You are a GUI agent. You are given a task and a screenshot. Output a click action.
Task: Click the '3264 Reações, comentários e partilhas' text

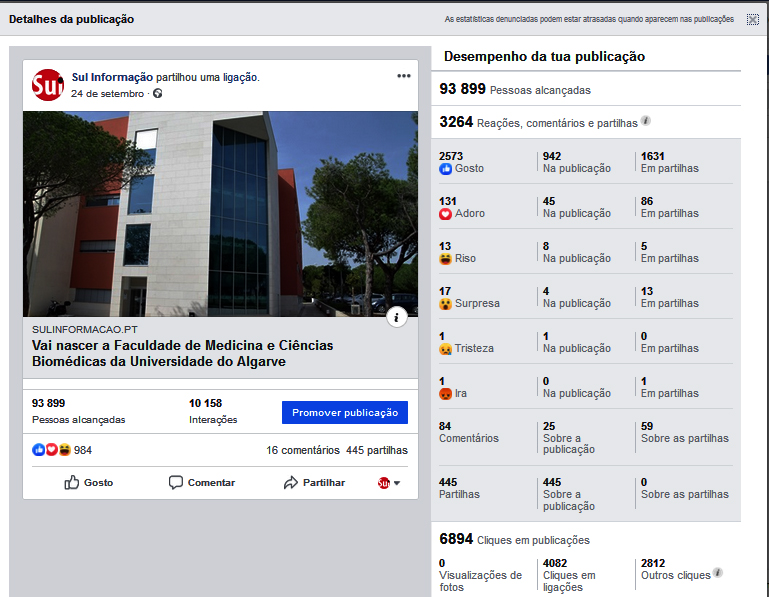pyautogui.click(x=538, y=122)
